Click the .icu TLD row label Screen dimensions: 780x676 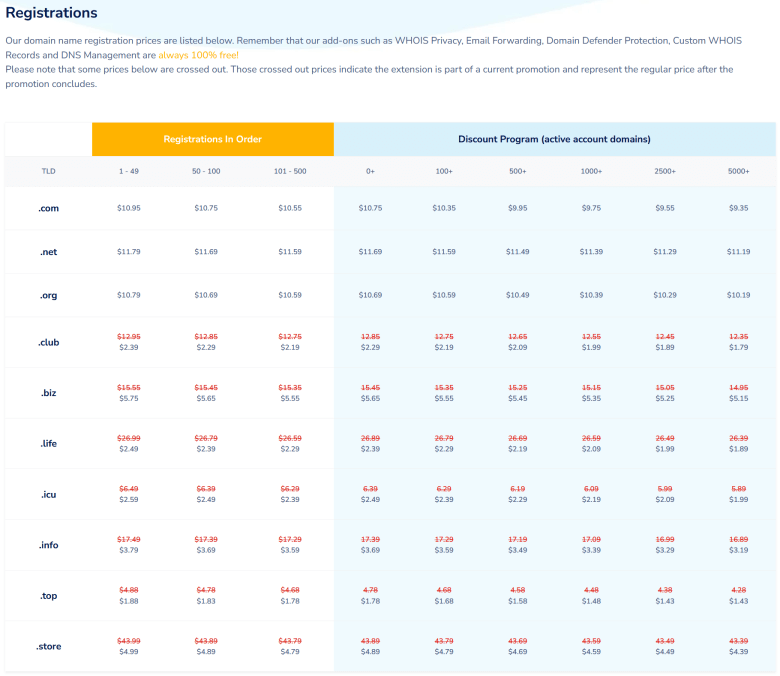(49, 493)
